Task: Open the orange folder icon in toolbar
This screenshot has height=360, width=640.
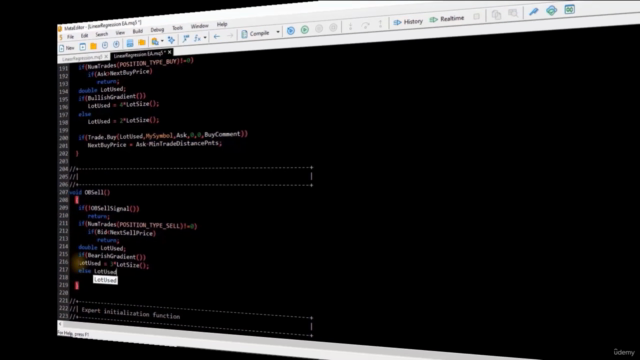Action: [93, 46]
